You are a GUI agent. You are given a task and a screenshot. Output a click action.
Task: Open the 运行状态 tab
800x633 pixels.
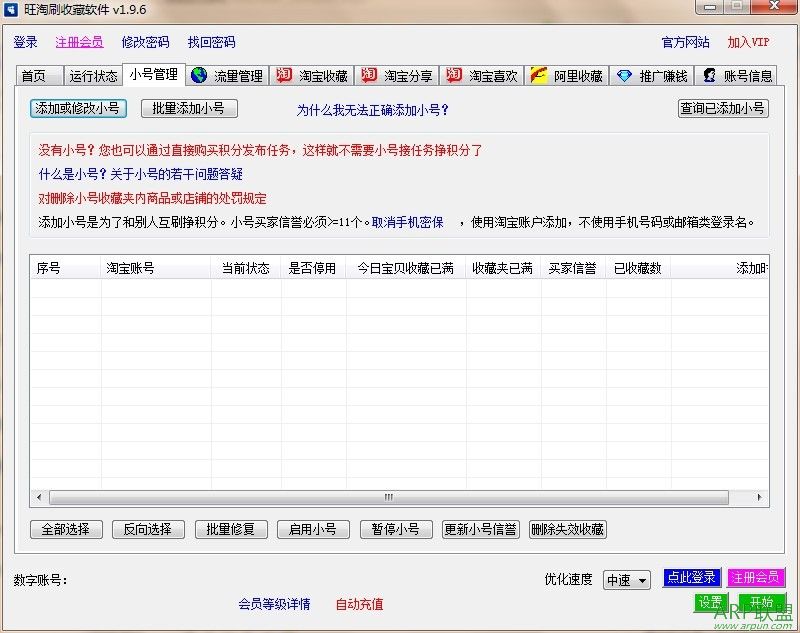(93, 74)
